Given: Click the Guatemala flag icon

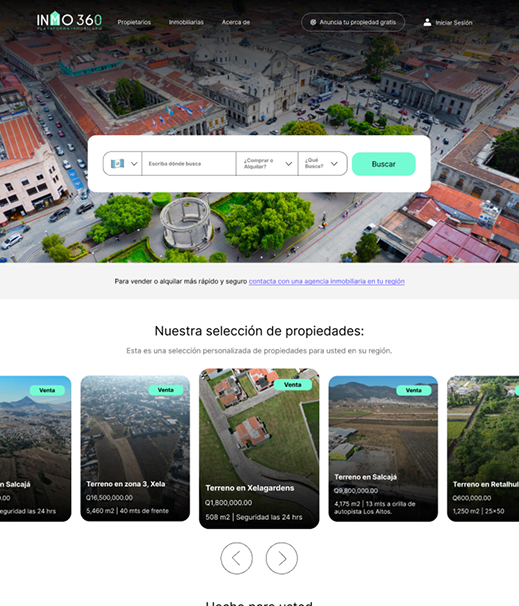Looking at the screenshot, I should click(x=117, y=163).
